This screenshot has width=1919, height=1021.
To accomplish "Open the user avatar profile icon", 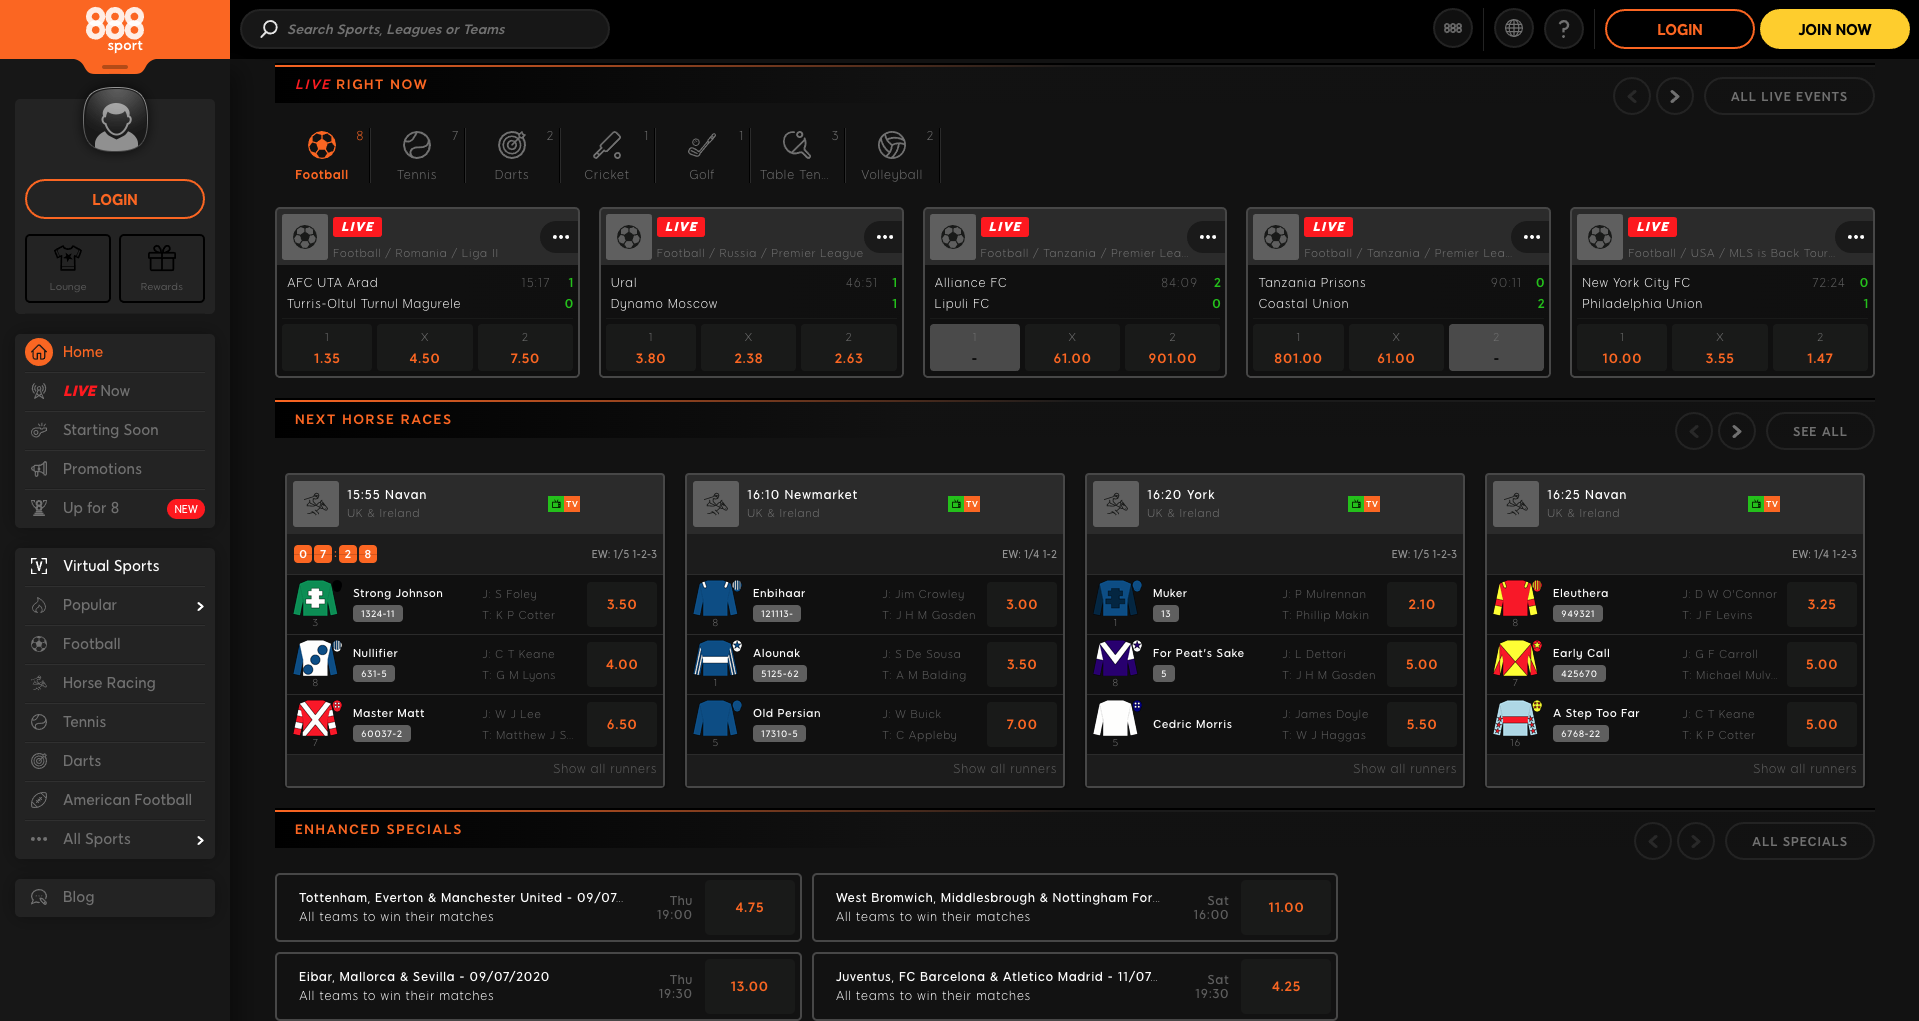I will click(x=115, y=120).
